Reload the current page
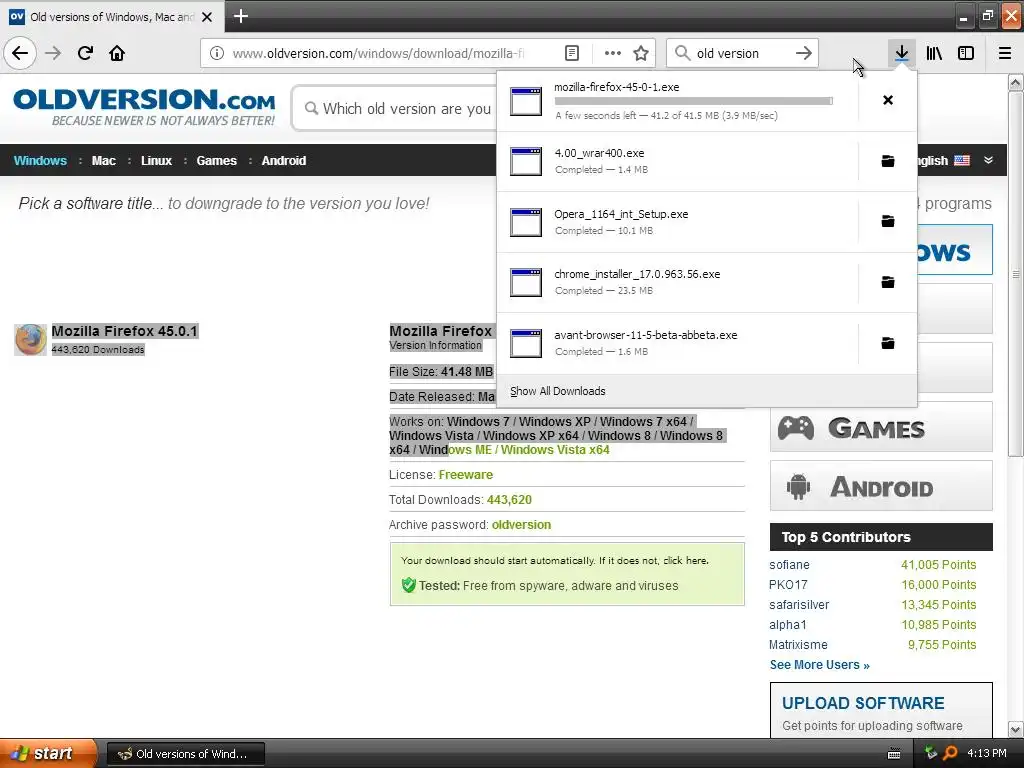 (x=85, y=53)
